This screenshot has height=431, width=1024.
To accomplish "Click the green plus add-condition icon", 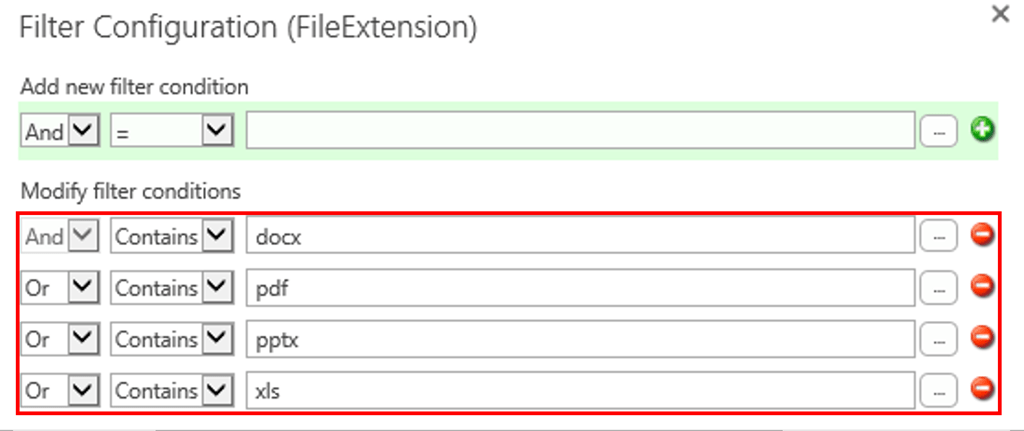I will pyautogui.click(x=982, y=130).
